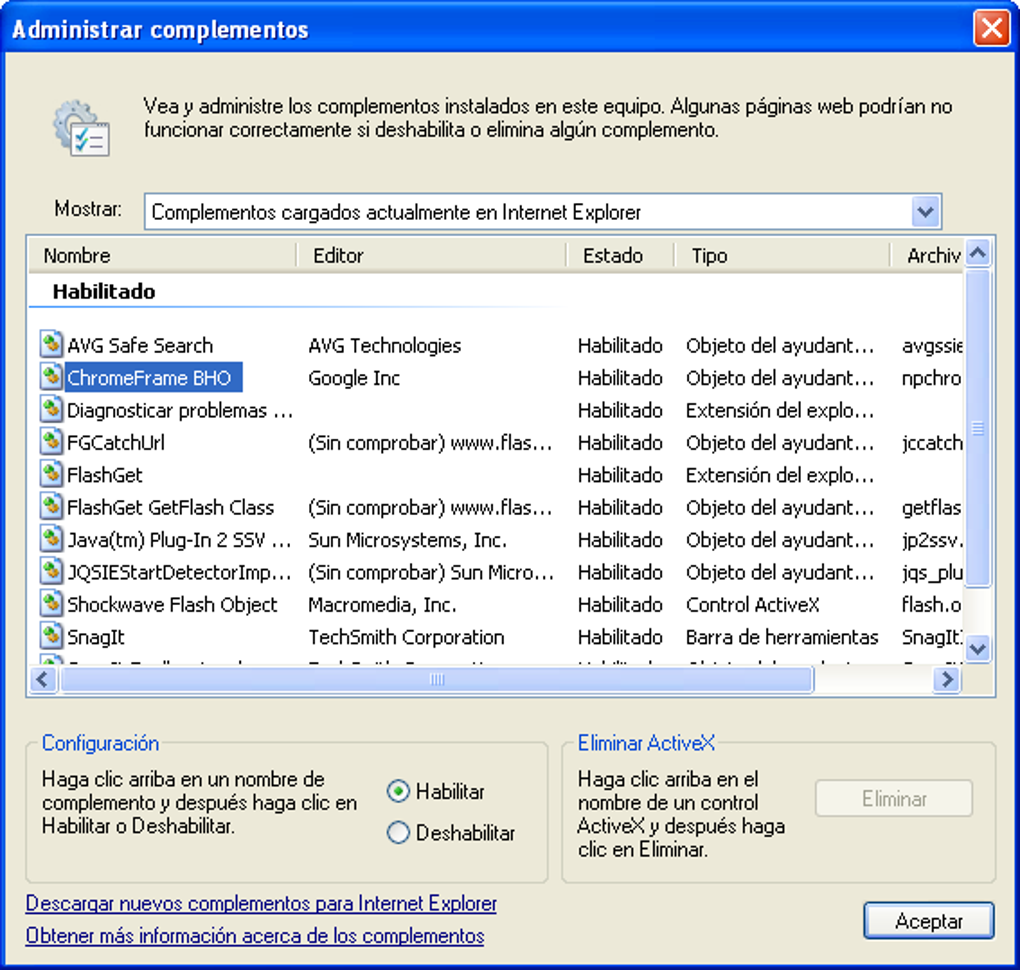
Task: Select the FlashGet extension entry
Action: tap(105, 475)
